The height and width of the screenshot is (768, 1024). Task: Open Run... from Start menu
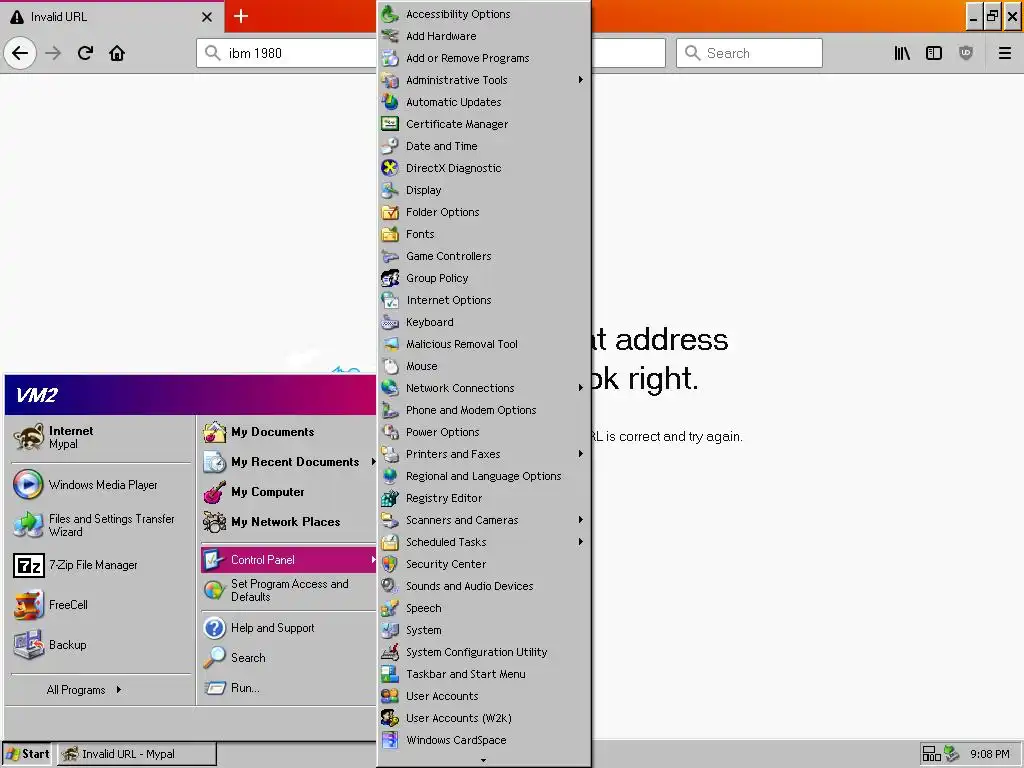pyautogui.click(x=288, y=688)
